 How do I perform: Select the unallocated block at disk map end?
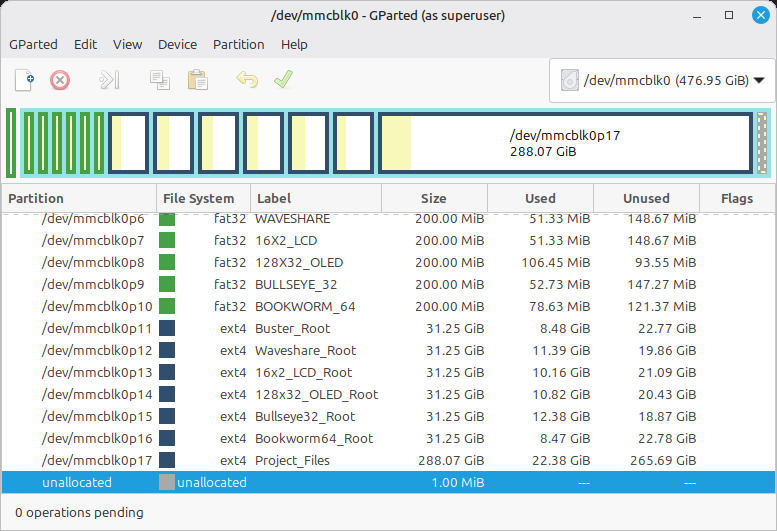click(x=762, y=143)
